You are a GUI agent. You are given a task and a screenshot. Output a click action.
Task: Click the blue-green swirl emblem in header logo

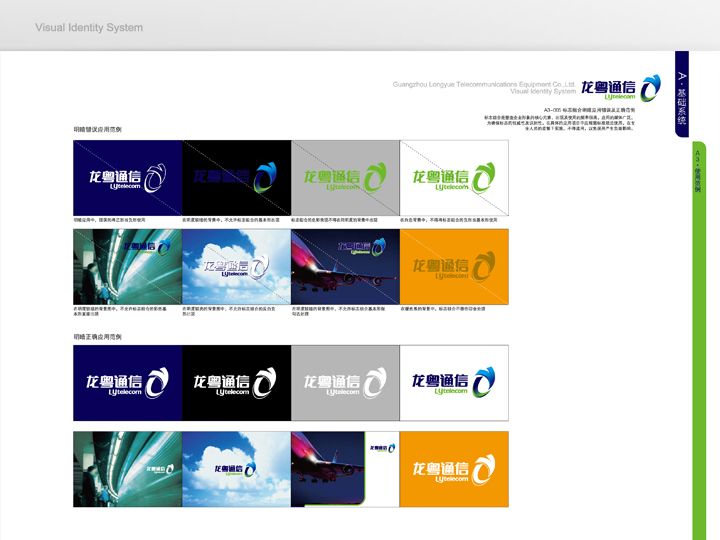651,88
